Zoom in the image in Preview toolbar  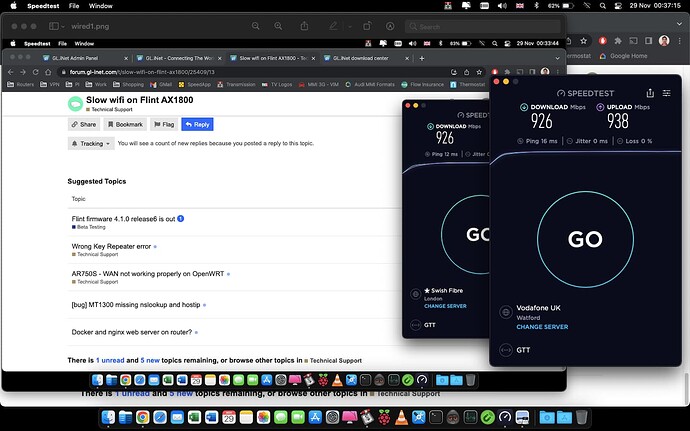pyautogui.click(x=278, y=26)
